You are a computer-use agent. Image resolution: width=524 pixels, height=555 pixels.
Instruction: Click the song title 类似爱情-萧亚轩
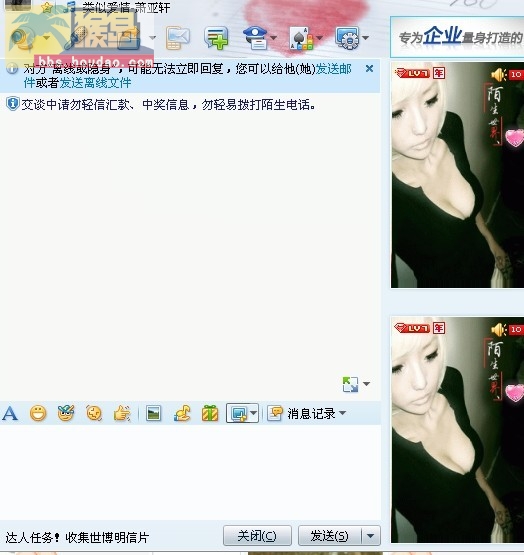tap(126, 7)
